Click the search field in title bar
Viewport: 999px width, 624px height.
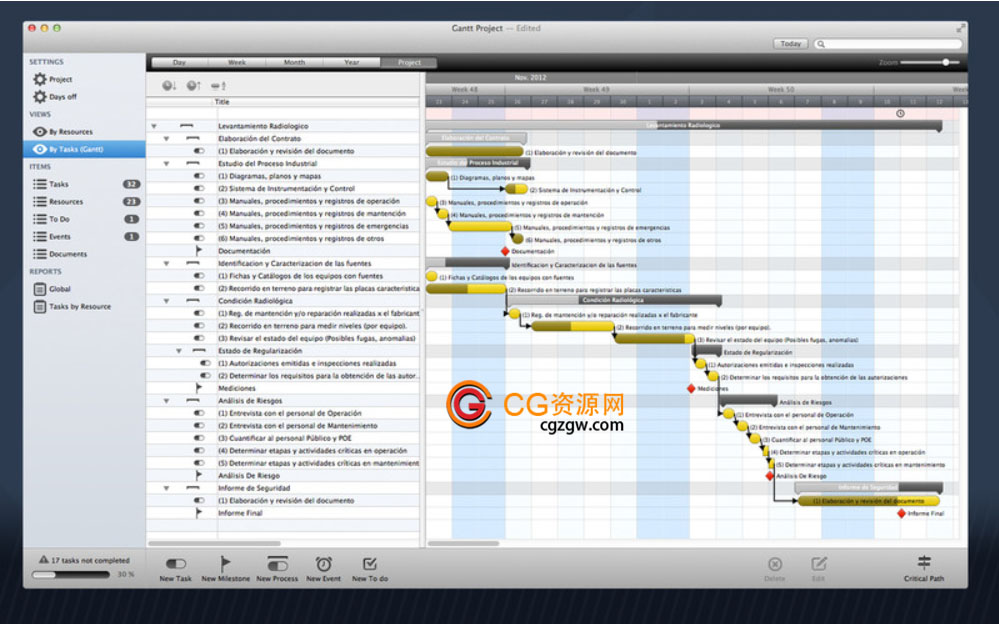point(890,44)
